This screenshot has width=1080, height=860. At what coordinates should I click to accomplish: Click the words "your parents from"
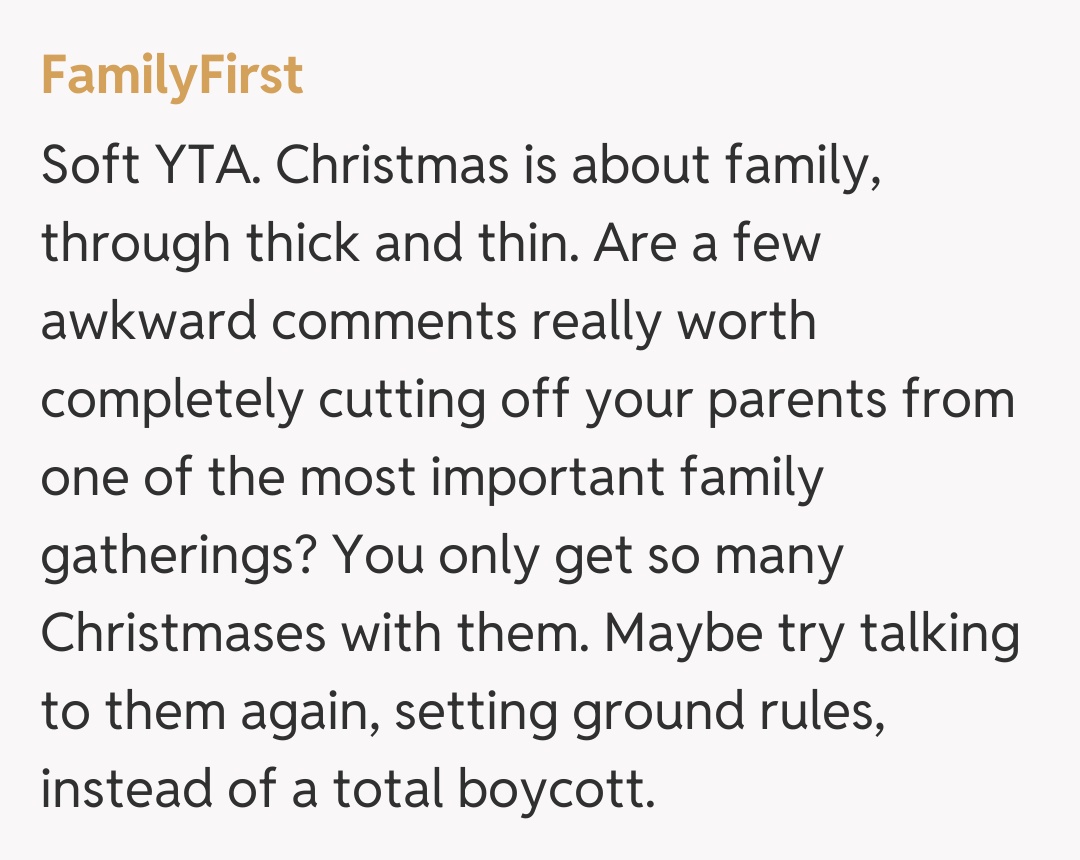coord(800,399)
